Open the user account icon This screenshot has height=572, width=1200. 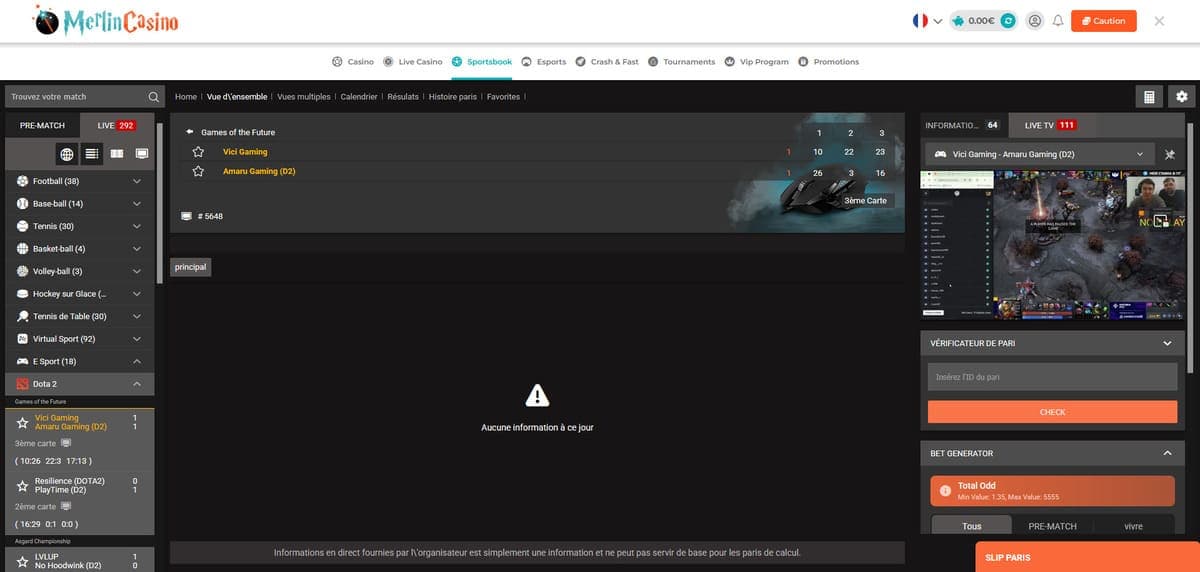coord(1035,20)
